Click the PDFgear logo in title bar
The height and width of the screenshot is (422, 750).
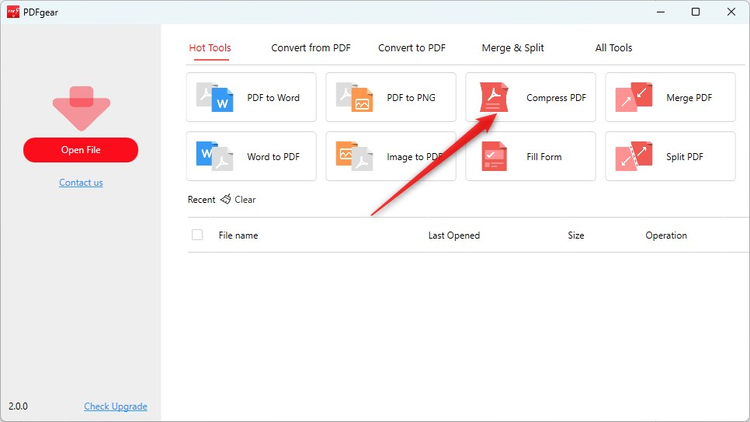coord(13,12)
